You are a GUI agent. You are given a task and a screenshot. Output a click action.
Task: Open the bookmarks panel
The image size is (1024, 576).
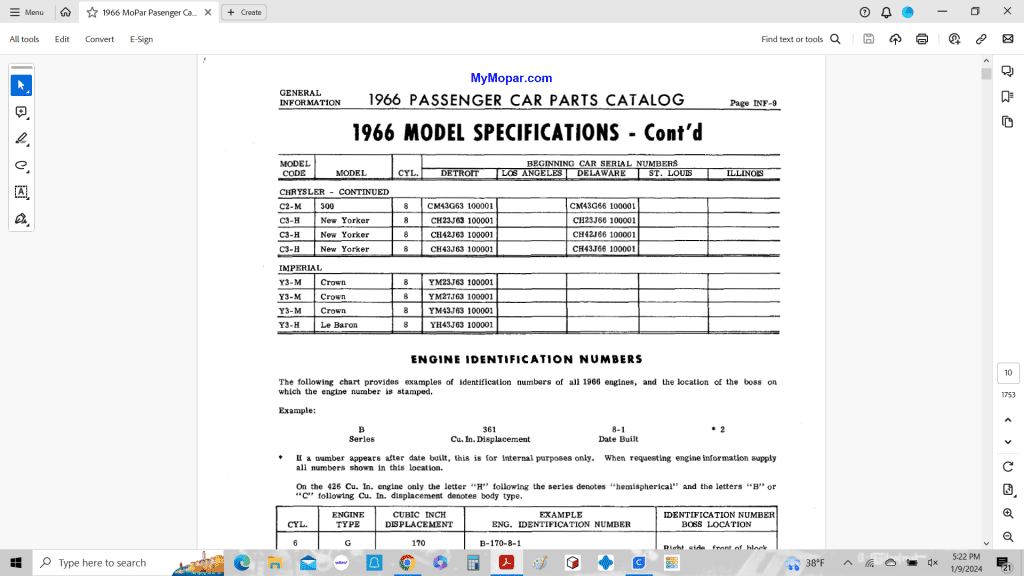[1007, 96]
